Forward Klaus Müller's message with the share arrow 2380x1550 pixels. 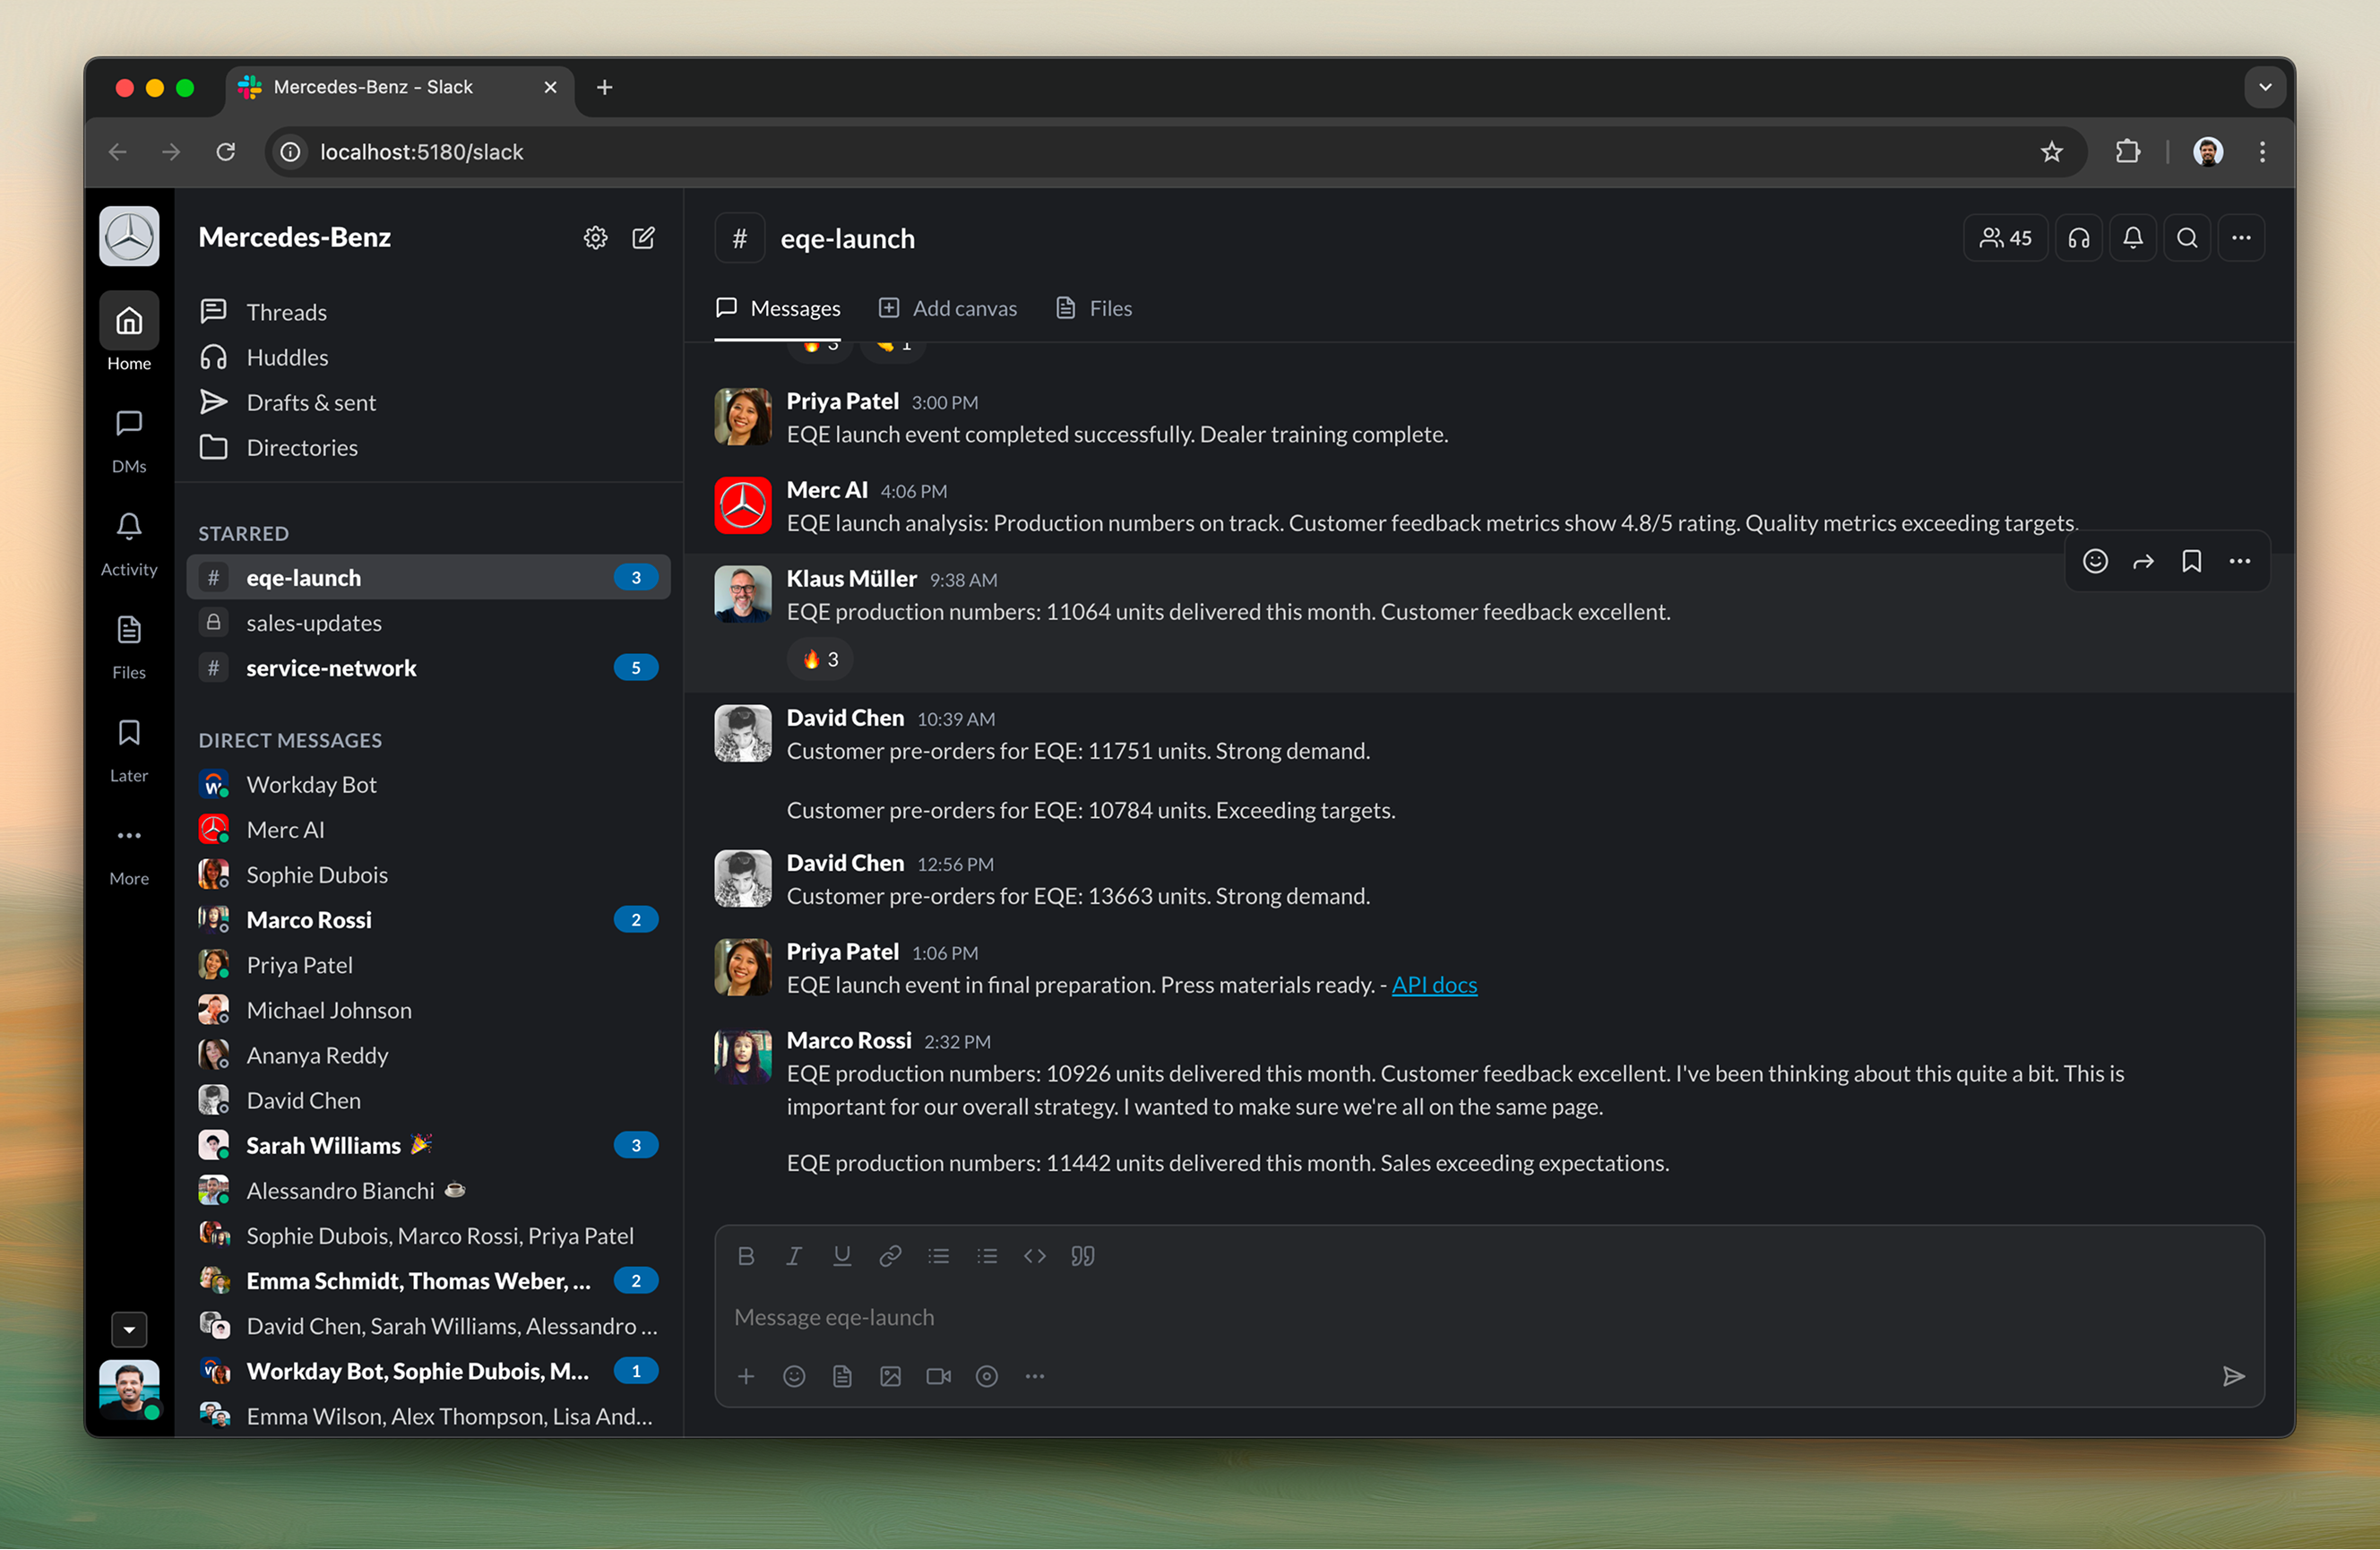point(2143,561)
